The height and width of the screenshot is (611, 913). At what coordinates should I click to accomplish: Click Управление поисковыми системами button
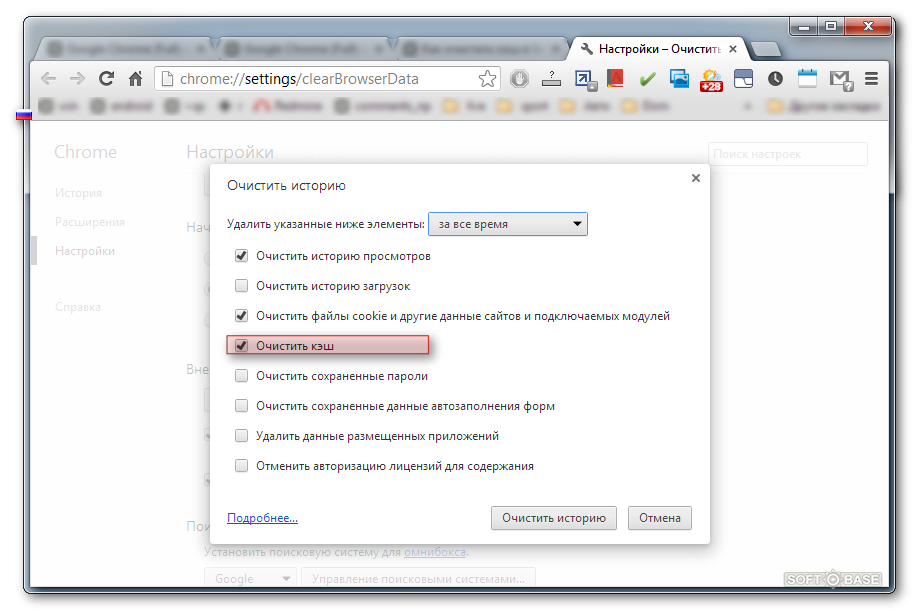pyautogui.click(x=418, y=578)
